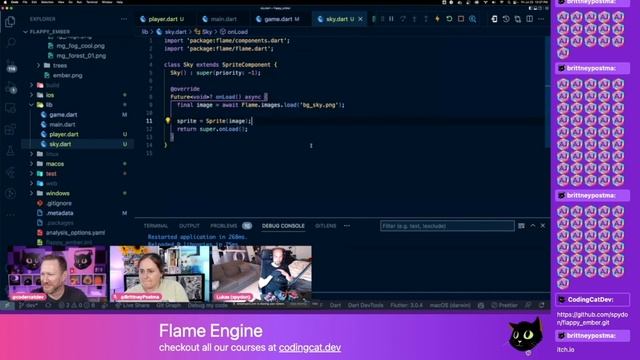The image size is (640, 360).
Task: Select sky.dart in the file tree
Action: pyautogui.click(x=60, y=144)
